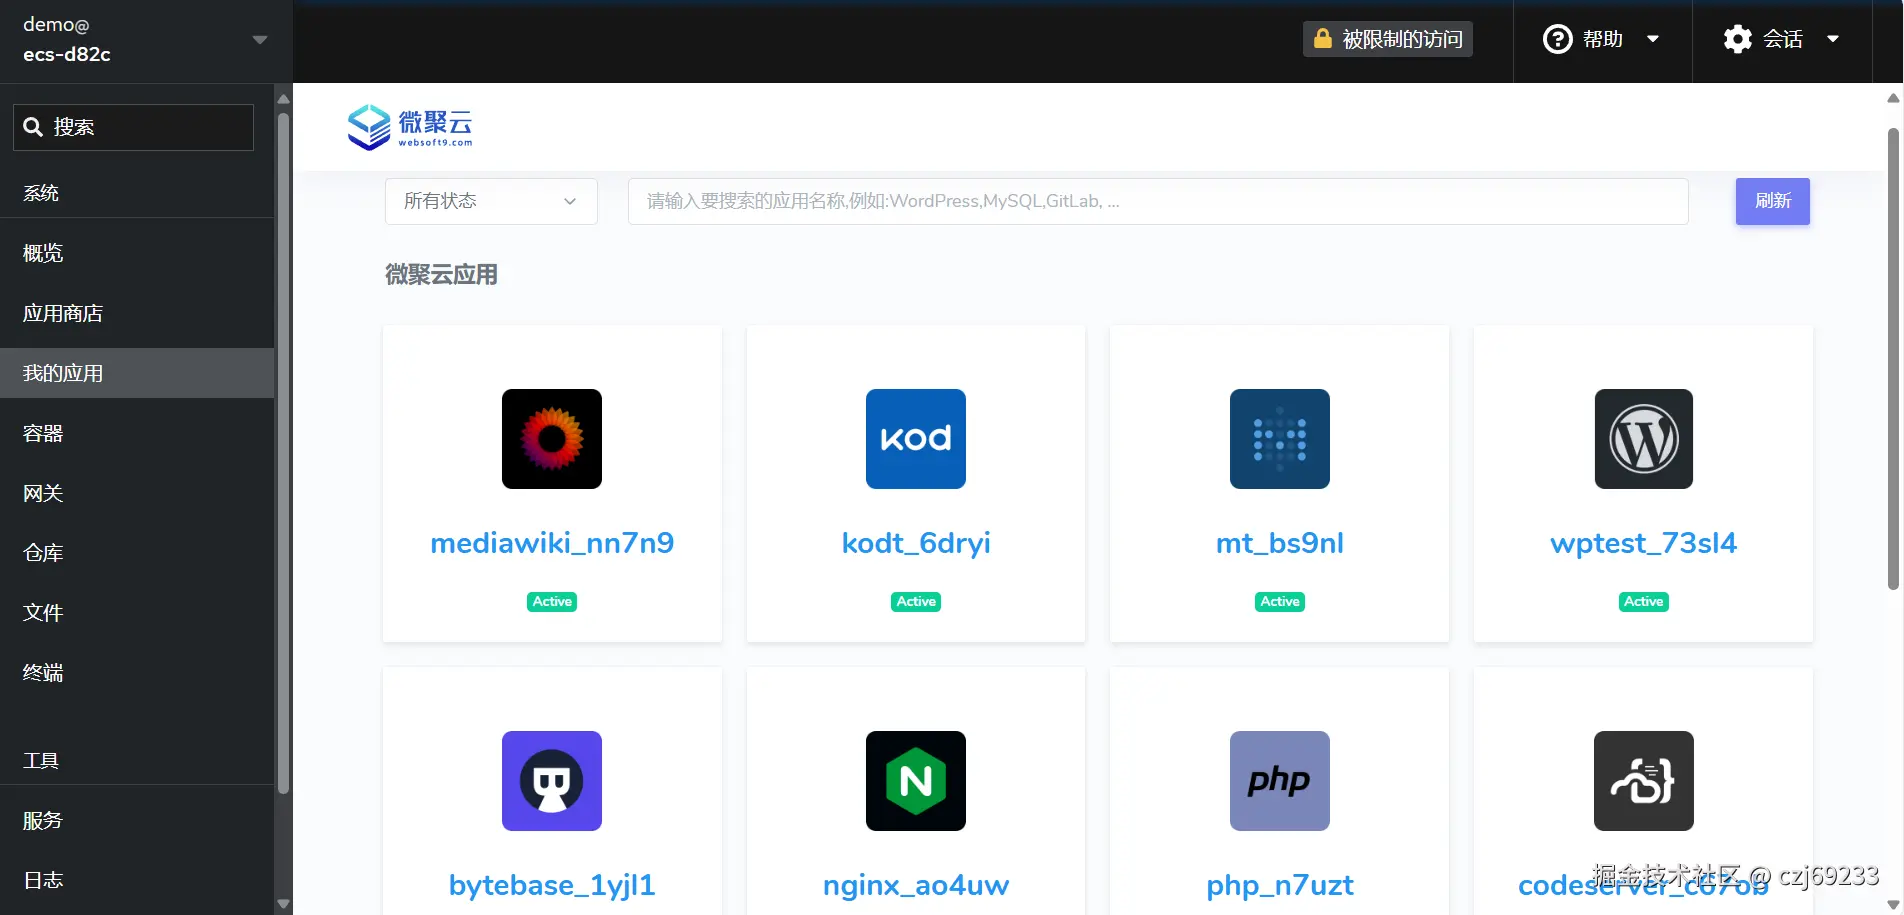Open the 所有状态 status filter dropdown
This screenshot has width=1904, height=915.
[x=490, y=201]
